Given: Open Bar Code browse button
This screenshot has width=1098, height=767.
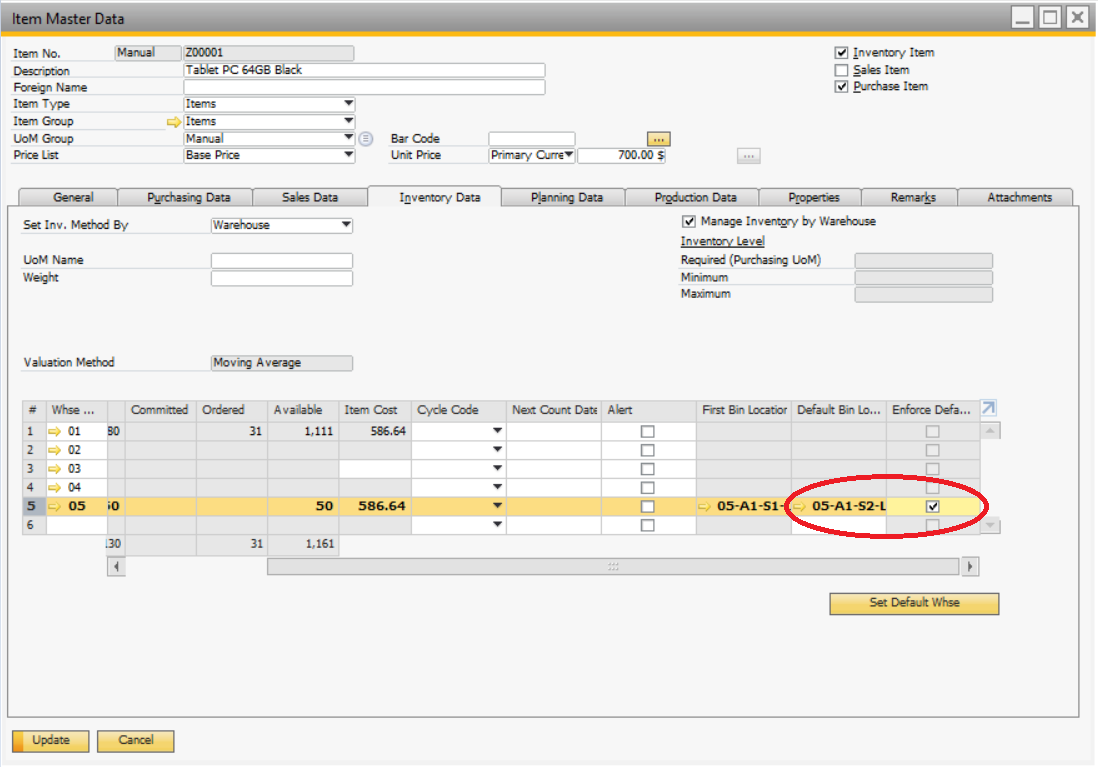Looking at the screenshot, I should [658, 139].
